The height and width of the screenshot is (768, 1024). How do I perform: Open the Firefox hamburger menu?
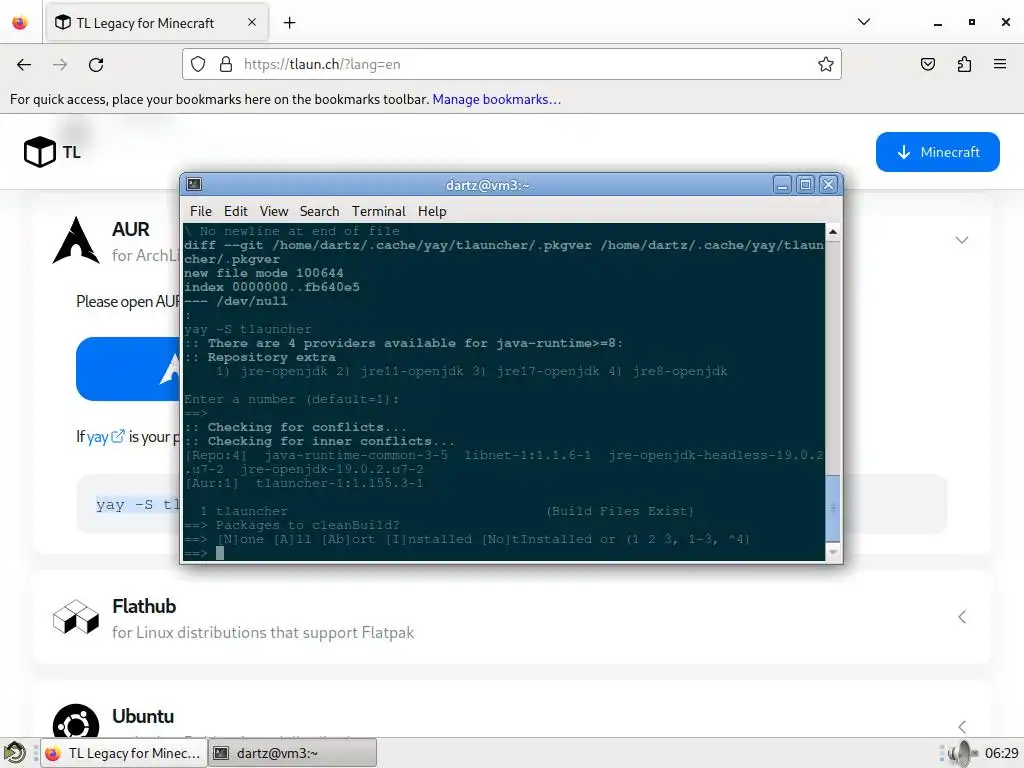[x=1000, y=64]
